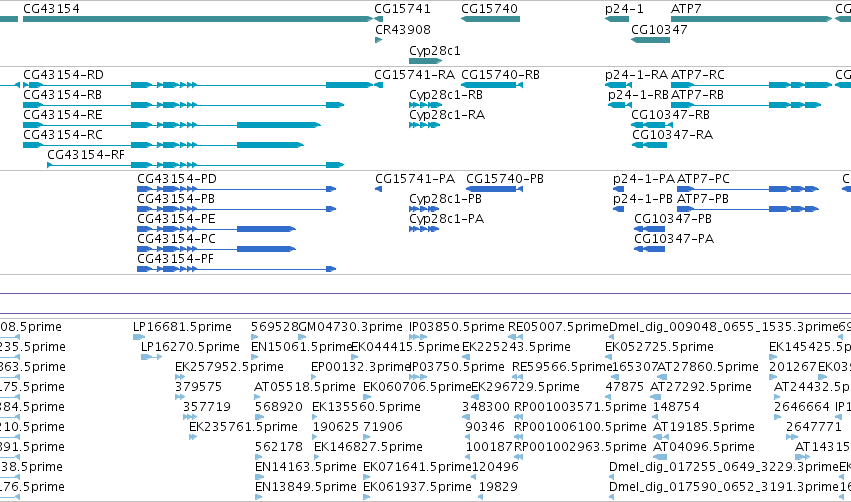
Task: Click protein CG43154-PC label
Action: pyautogui.click(x=176, y=239)
